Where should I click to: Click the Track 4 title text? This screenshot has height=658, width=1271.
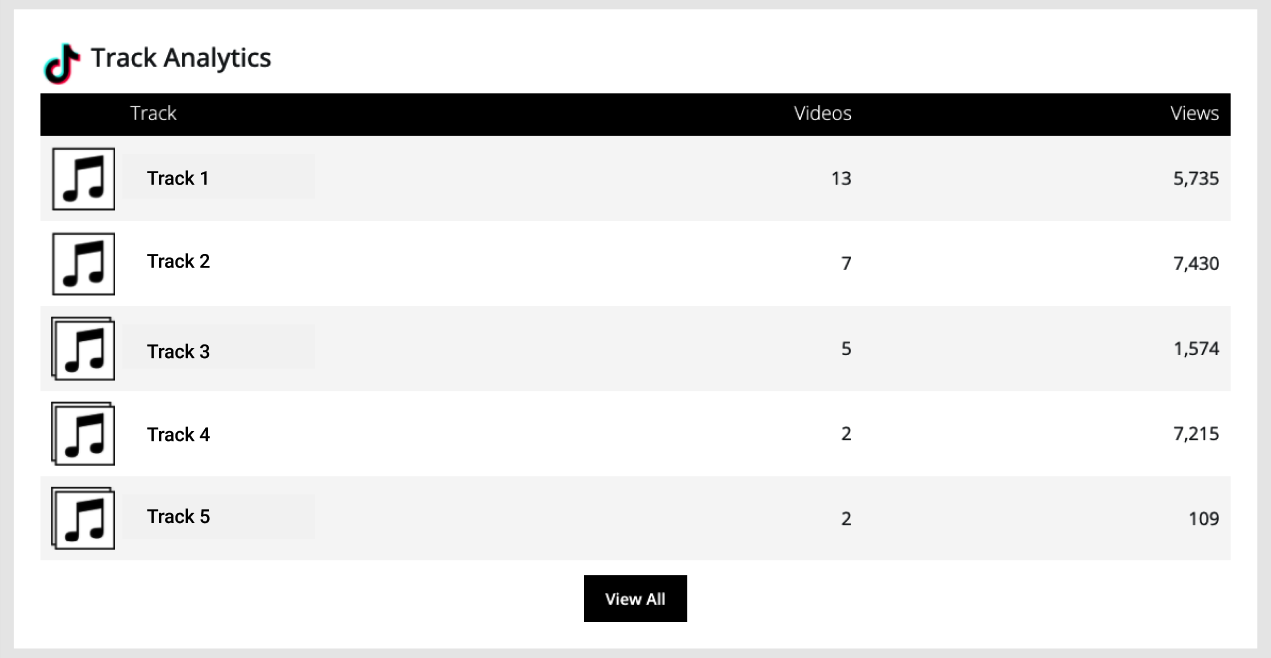pyautogui.click(x=178, y=434)
